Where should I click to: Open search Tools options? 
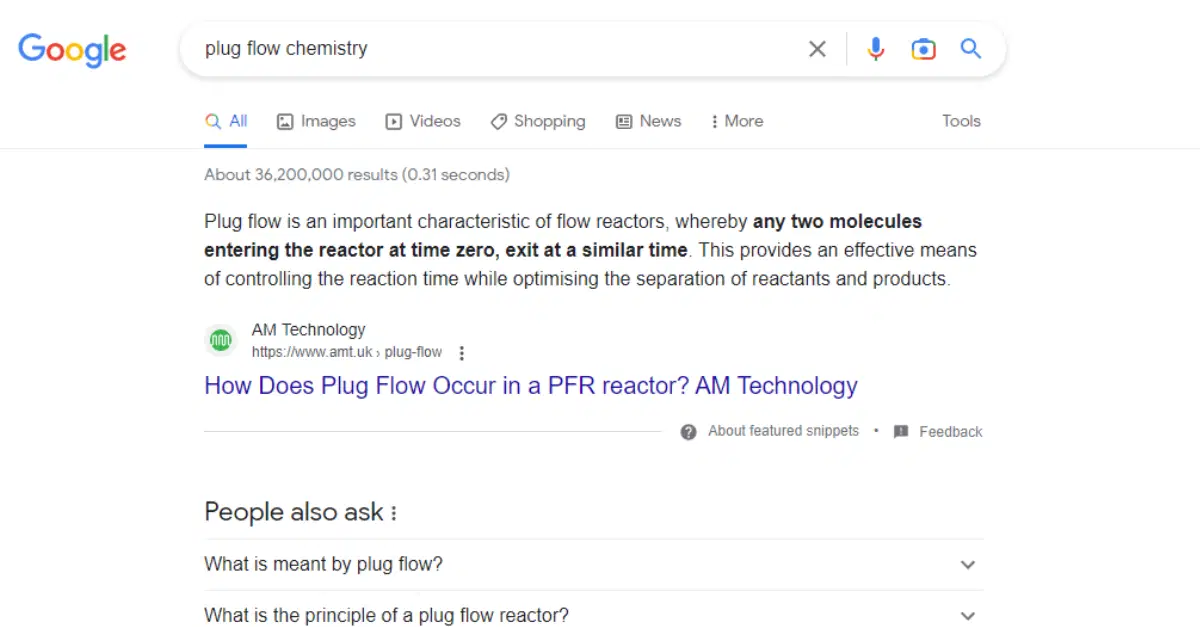960,121
